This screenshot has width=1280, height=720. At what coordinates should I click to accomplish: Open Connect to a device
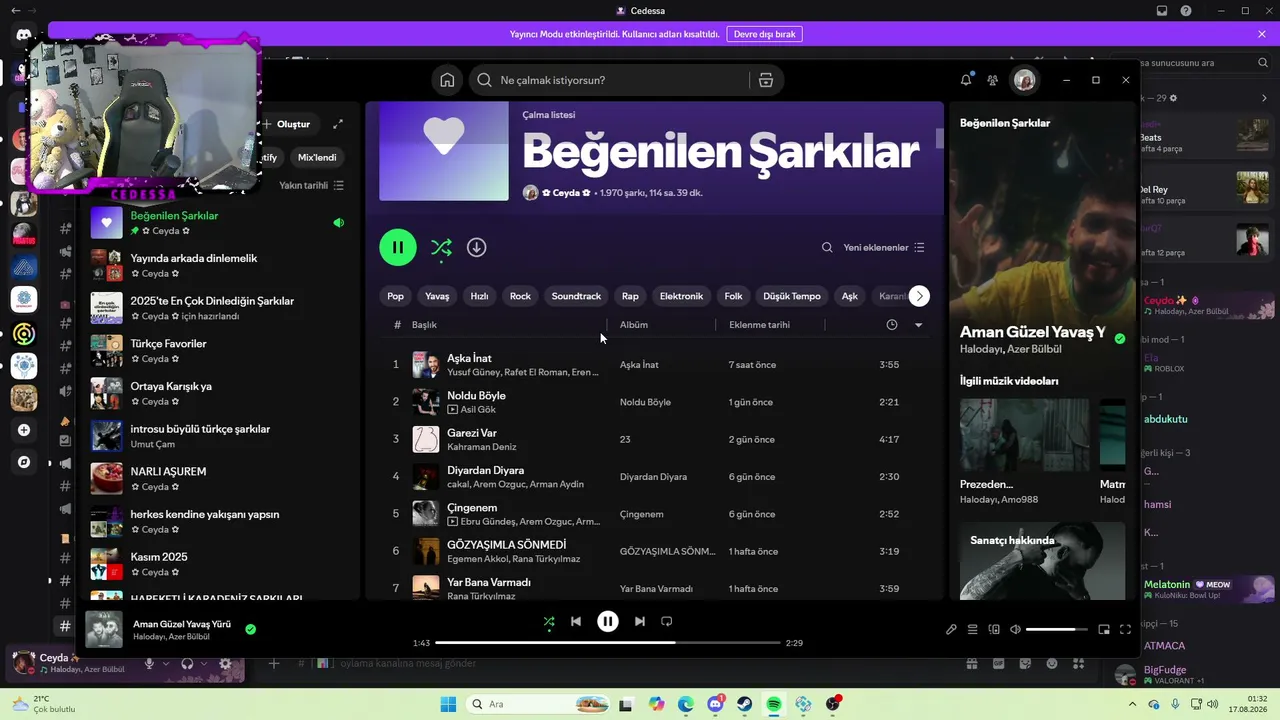click(x=994, y=629)
